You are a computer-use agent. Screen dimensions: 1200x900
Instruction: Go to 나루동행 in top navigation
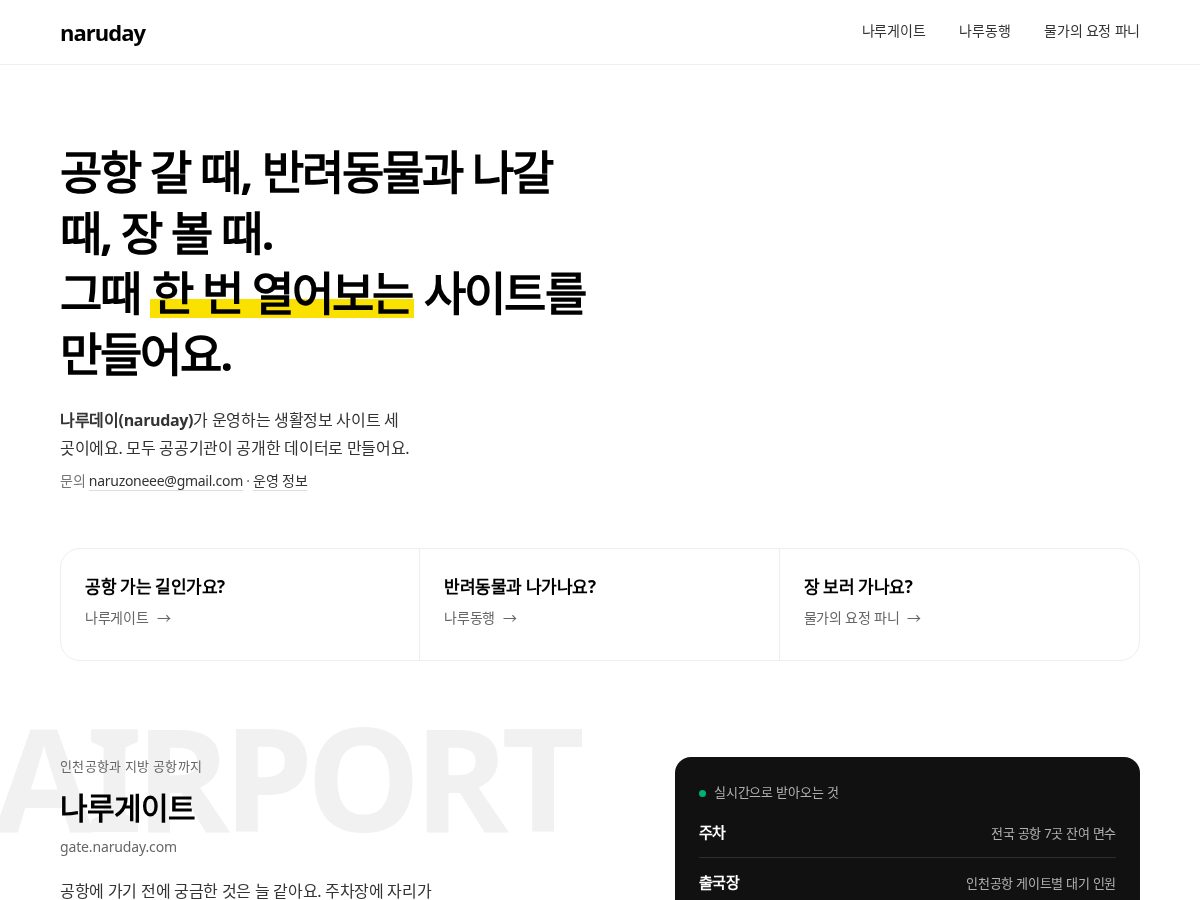point(985,31)
